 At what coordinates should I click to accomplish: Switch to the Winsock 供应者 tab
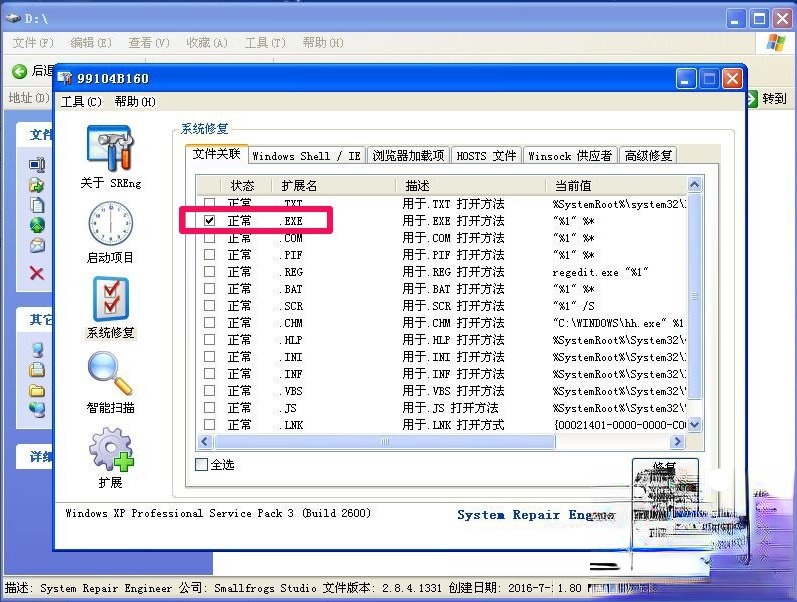570,156
